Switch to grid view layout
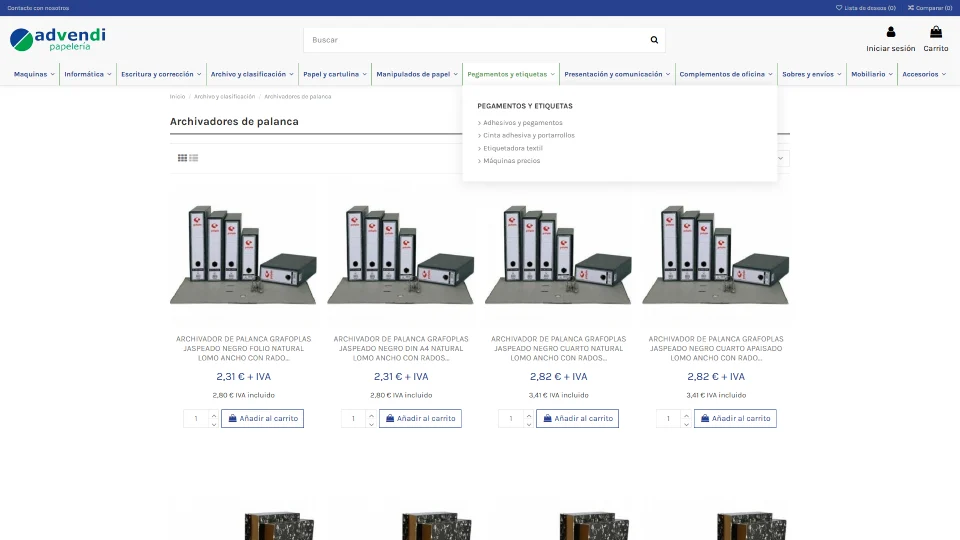 pyautogui.click(x=182, y=158)
